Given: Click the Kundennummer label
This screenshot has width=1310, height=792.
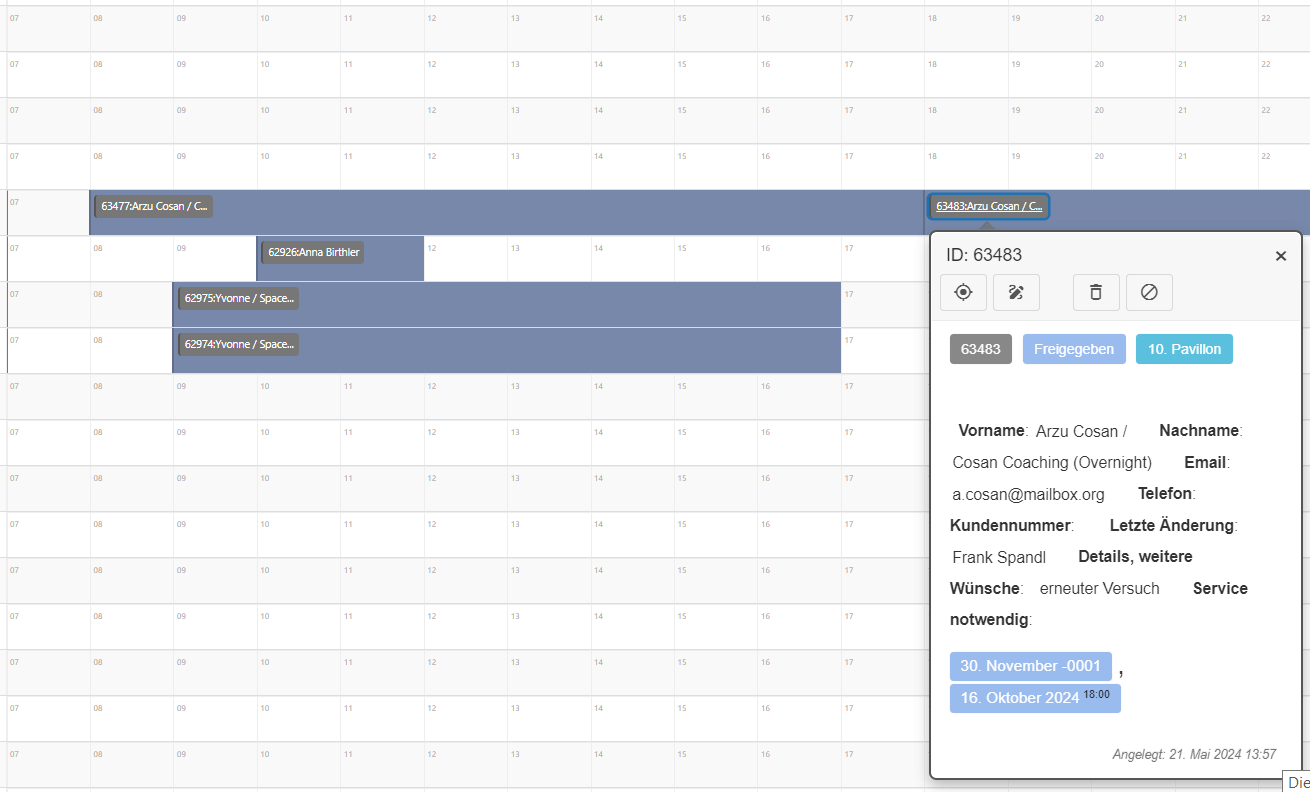Looking at the screenshot, I should [1011, 526].
